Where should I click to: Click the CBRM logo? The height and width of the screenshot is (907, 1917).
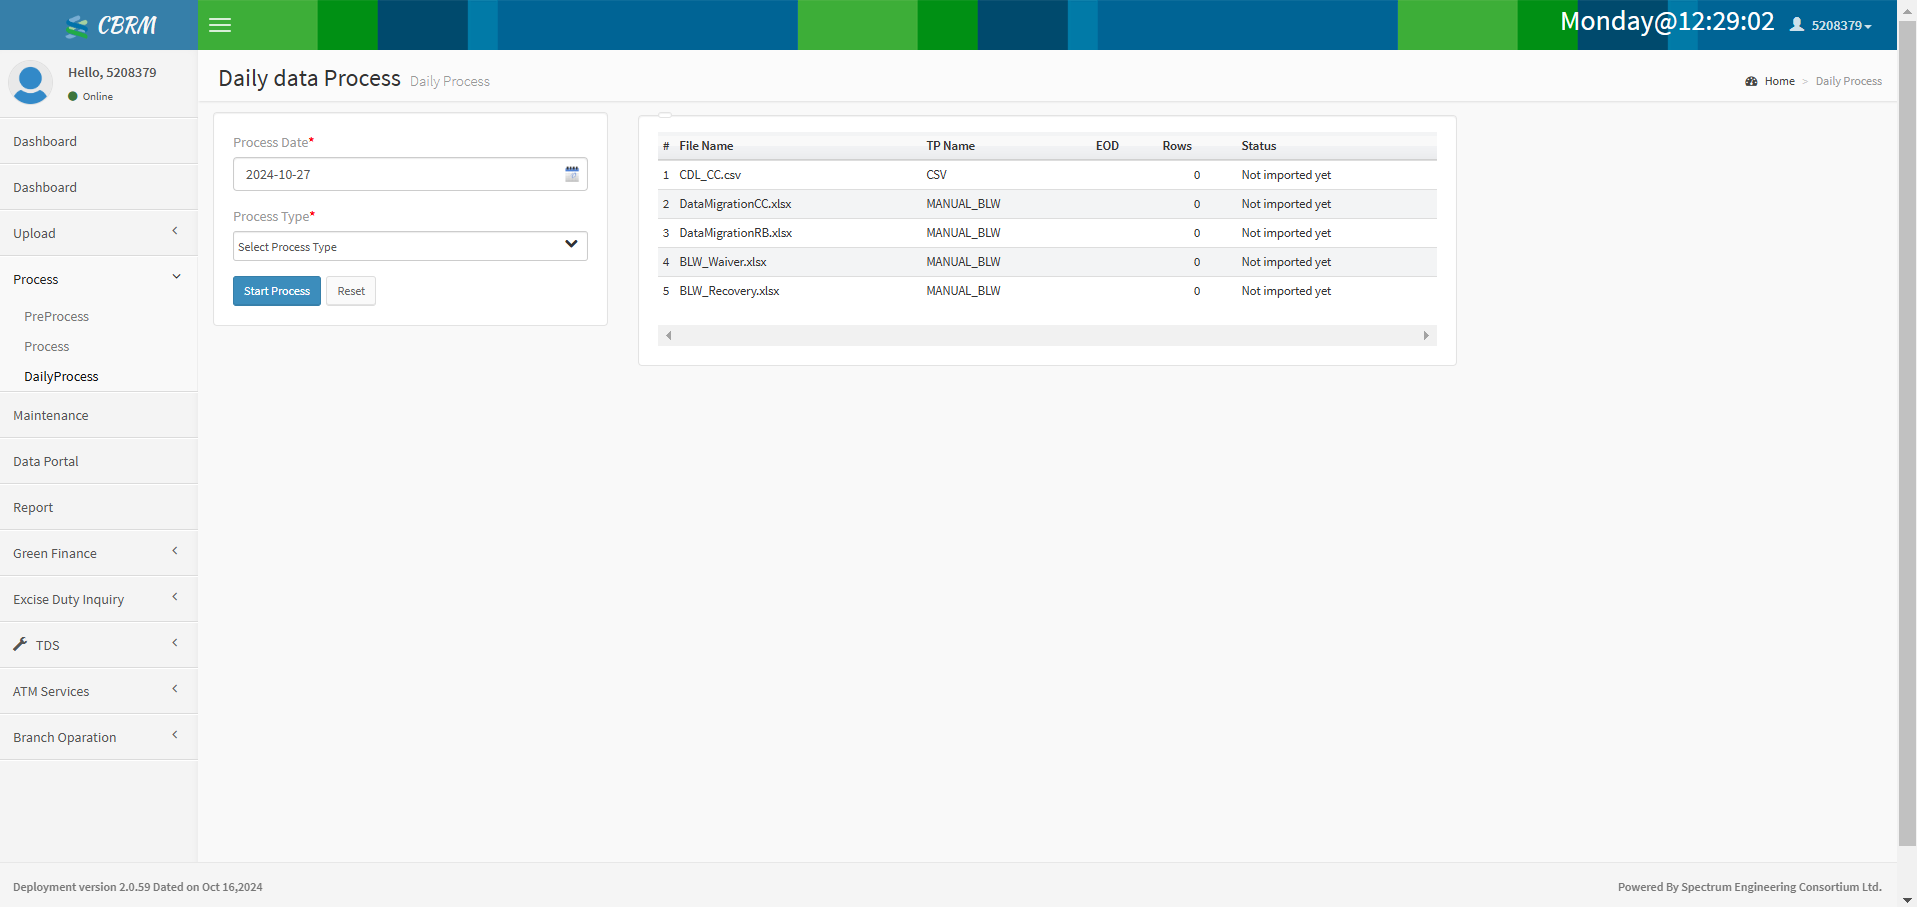pyautogui.click(x=111, y=25)
